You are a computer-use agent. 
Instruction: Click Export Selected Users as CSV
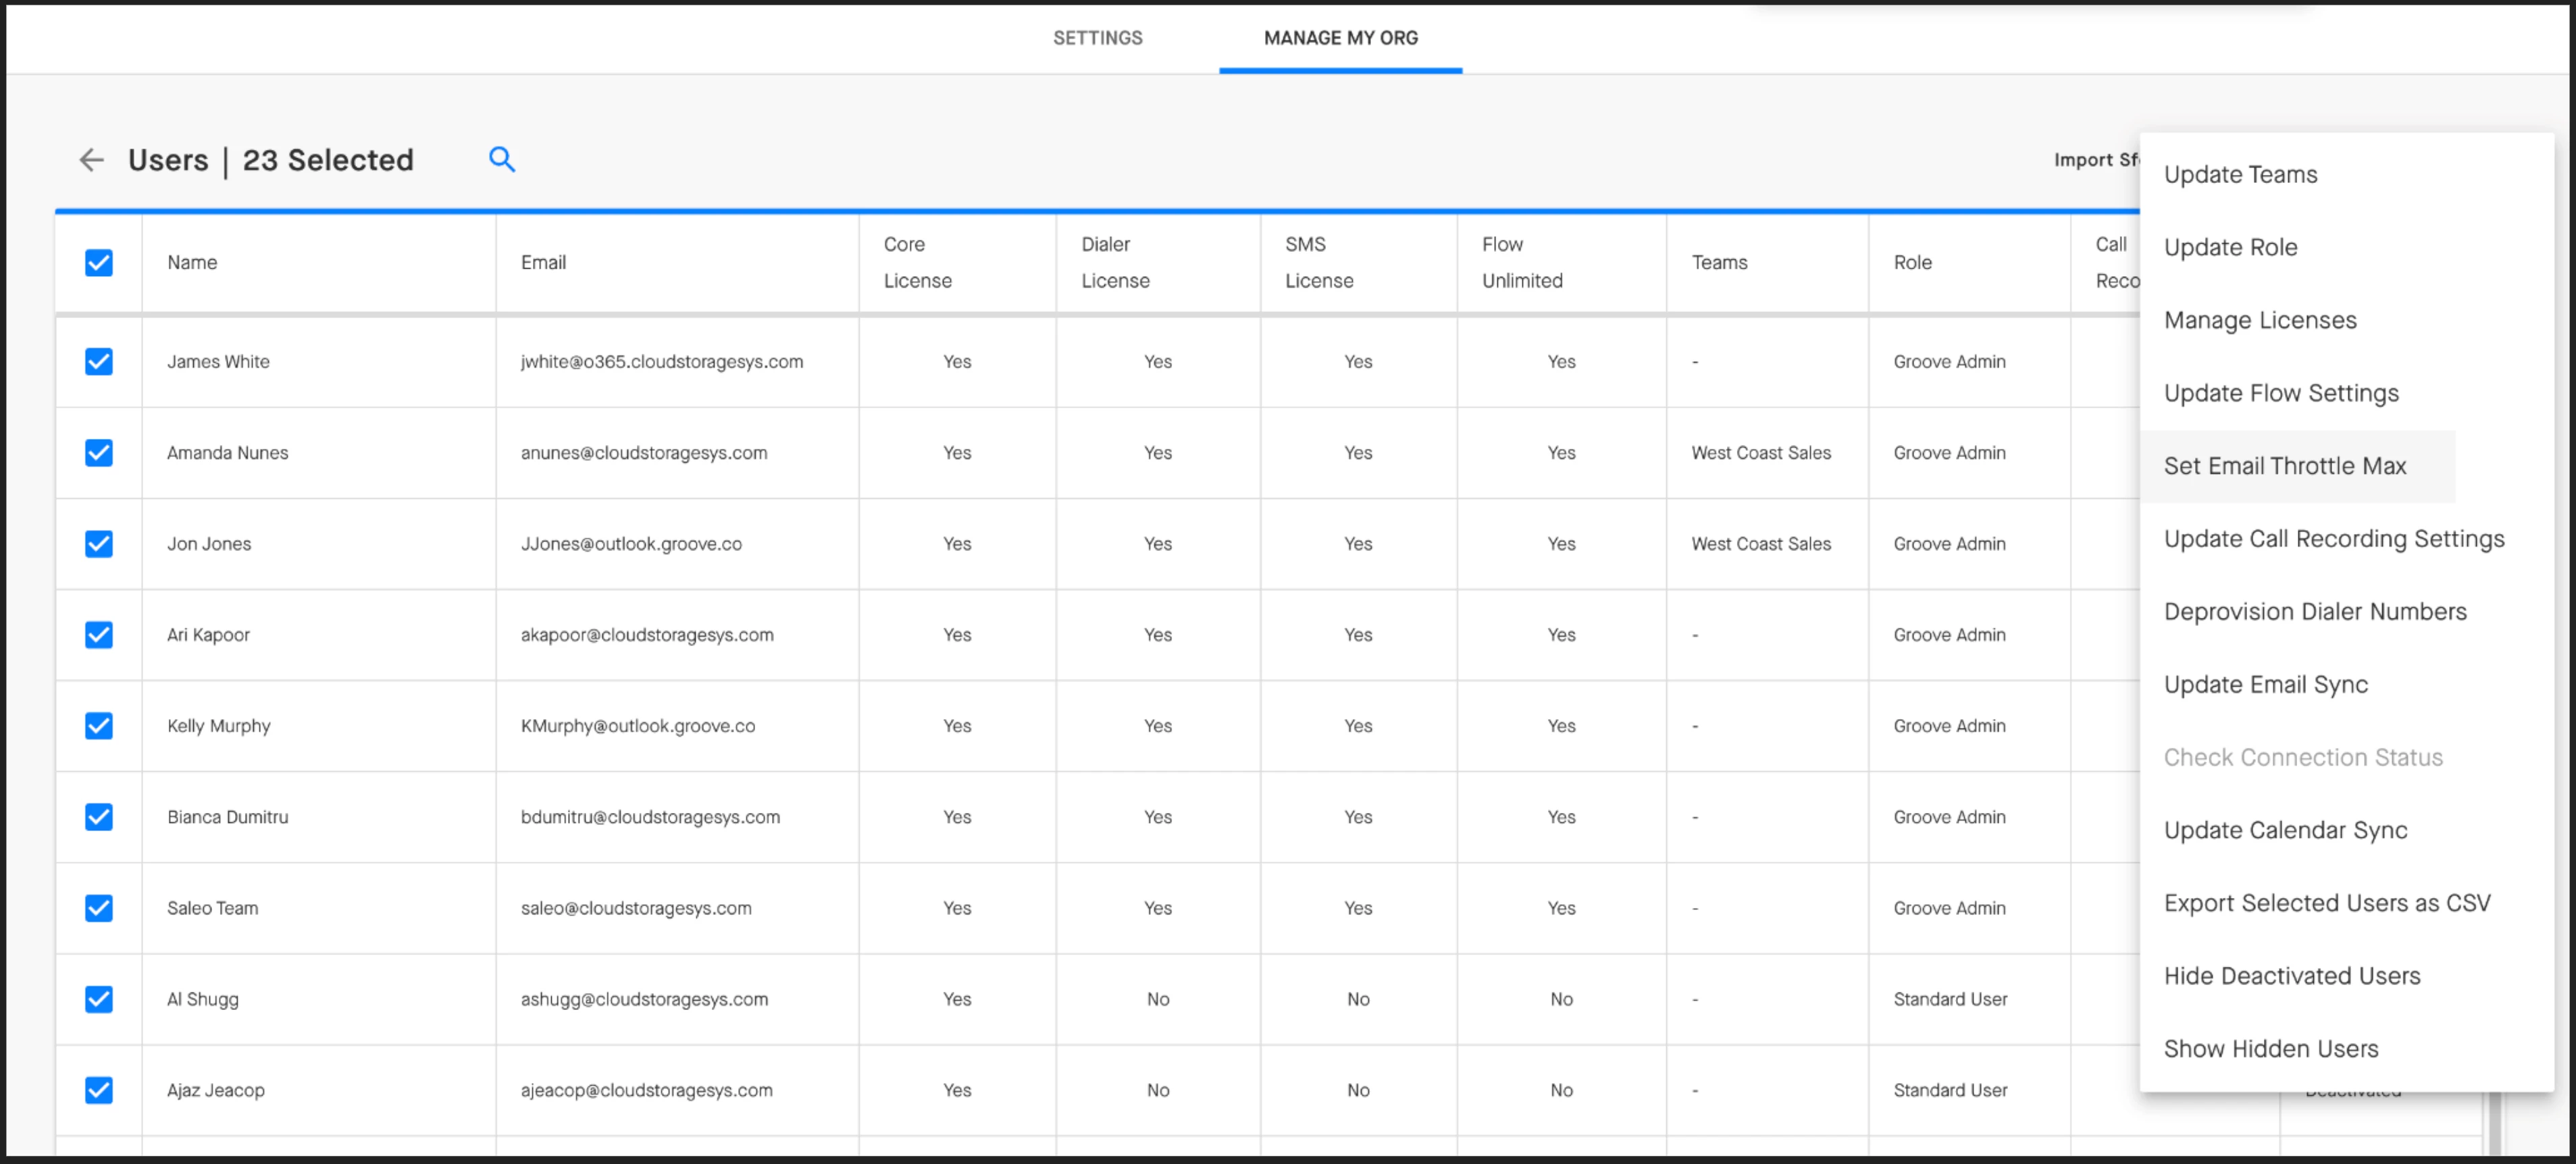(x=2327, y=903)
